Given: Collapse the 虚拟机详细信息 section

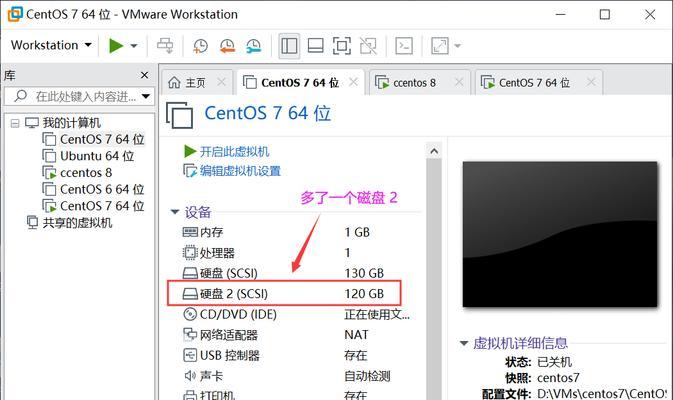Looking at the screenshot, I should [x=464, y=343].
